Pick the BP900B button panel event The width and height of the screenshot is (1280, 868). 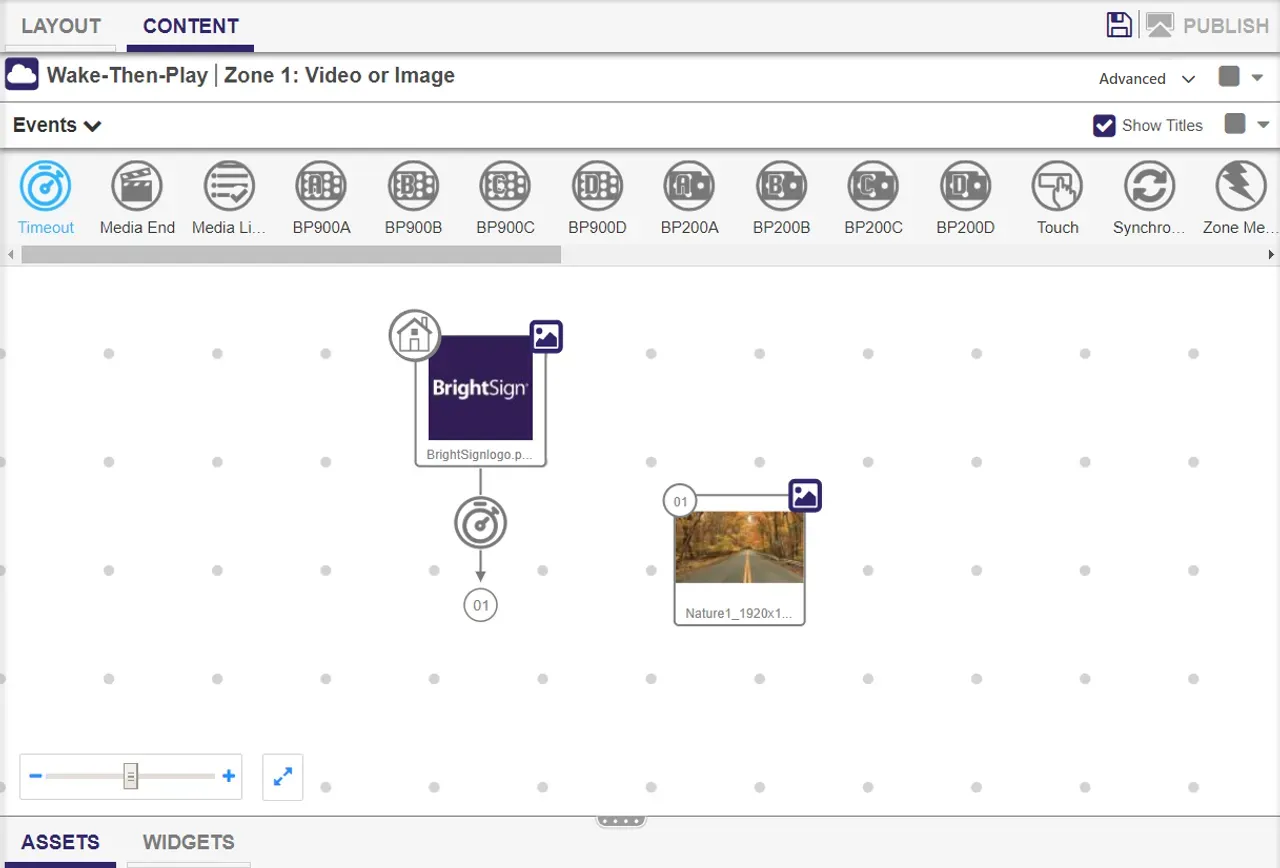(x=413, y=186)
